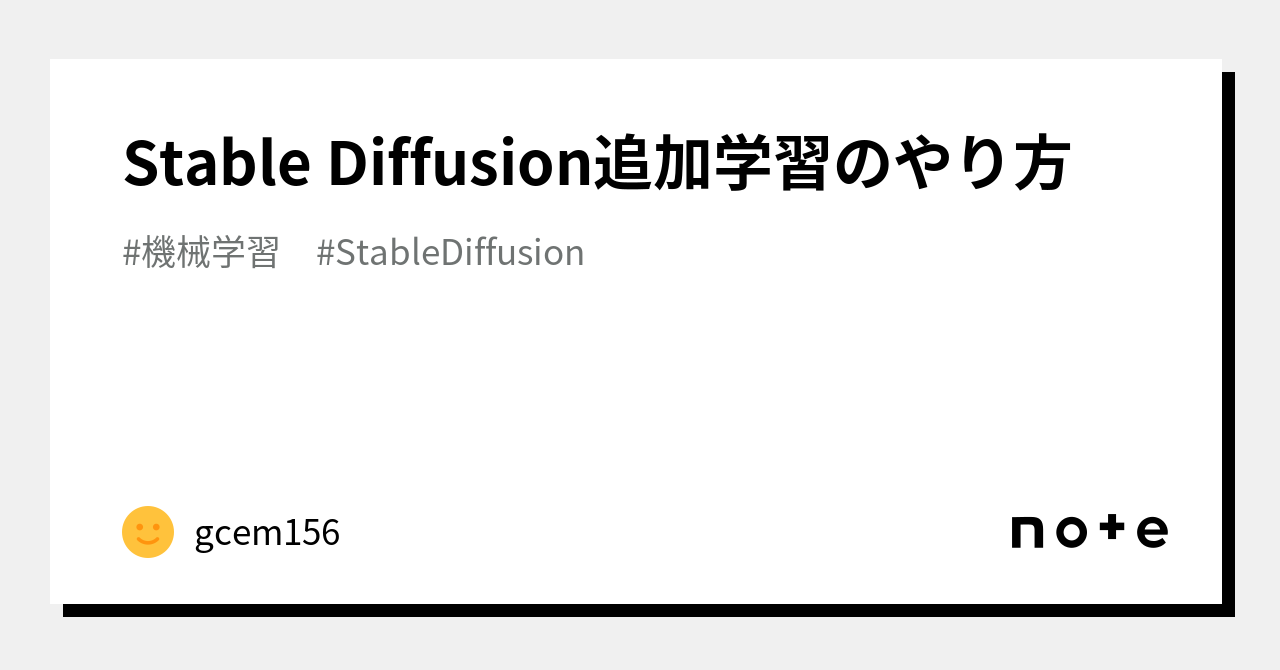The height and width of the screenshot is (670, 1280).
Task: Open the #StableDiffusion hashtag
Action: (x=450, y=253)
